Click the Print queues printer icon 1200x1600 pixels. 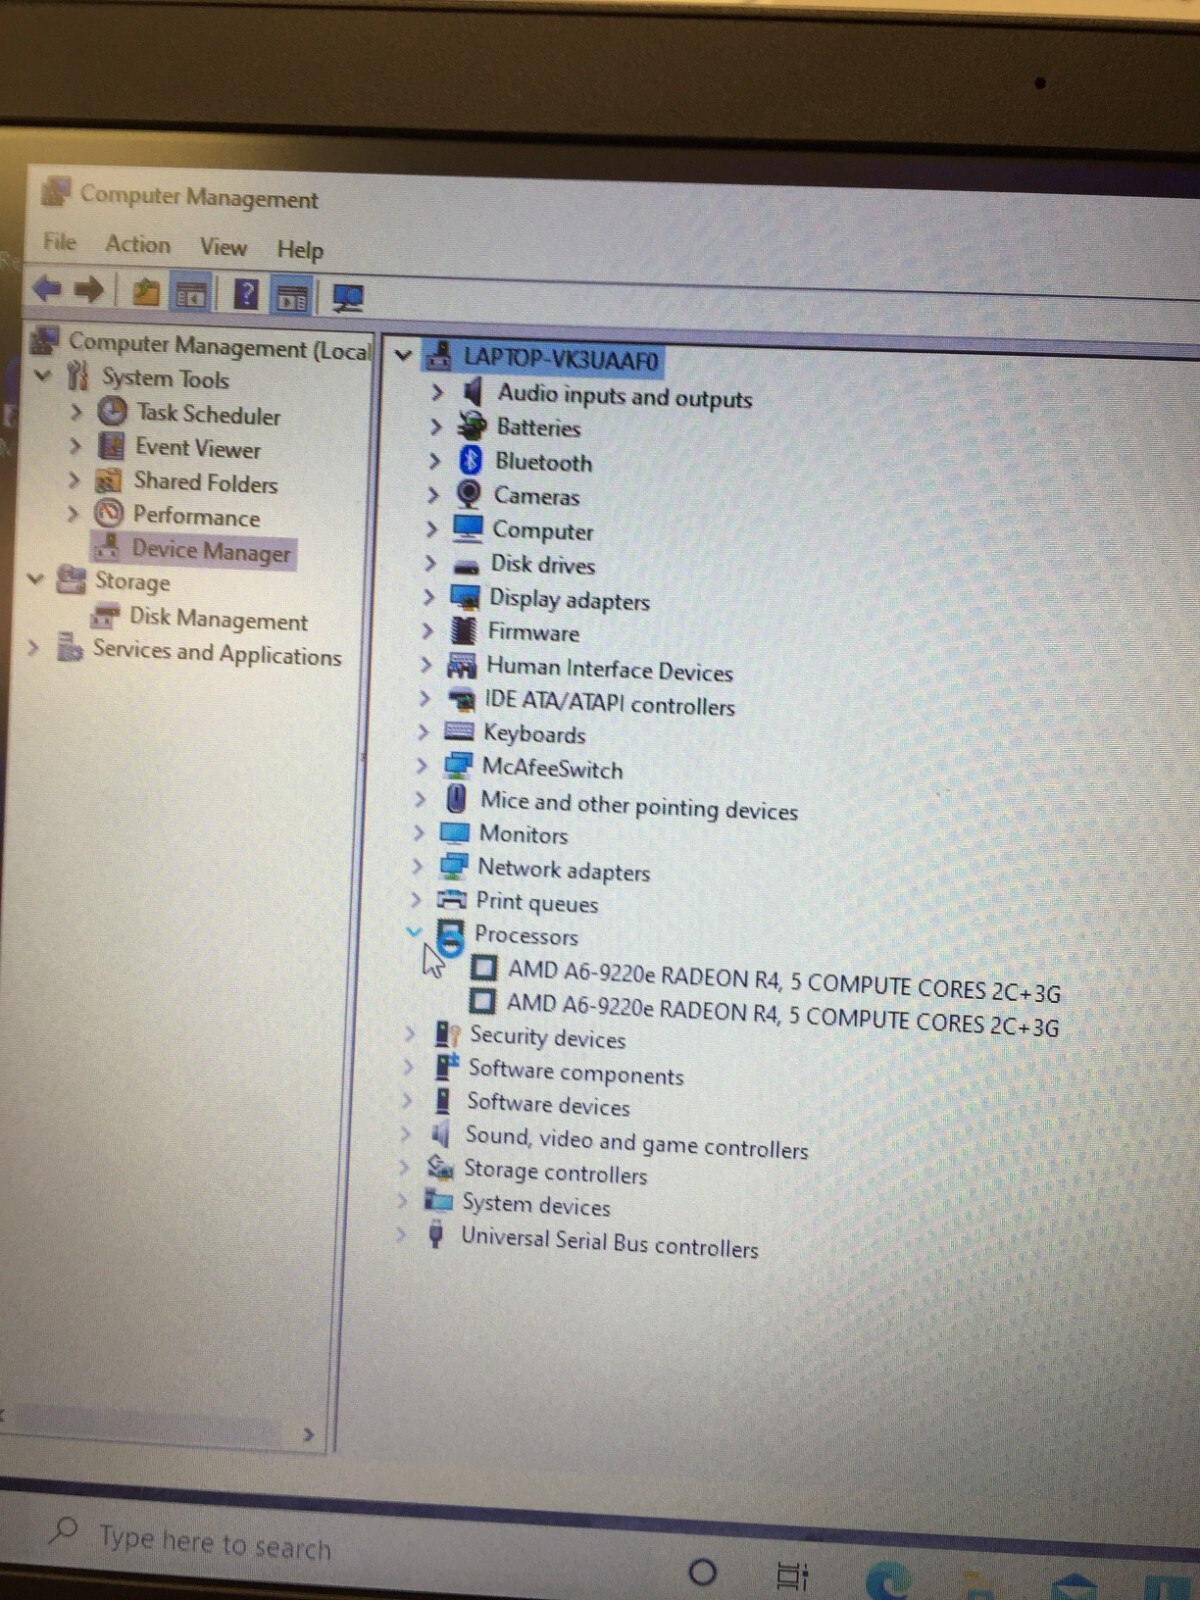[452, 899]
